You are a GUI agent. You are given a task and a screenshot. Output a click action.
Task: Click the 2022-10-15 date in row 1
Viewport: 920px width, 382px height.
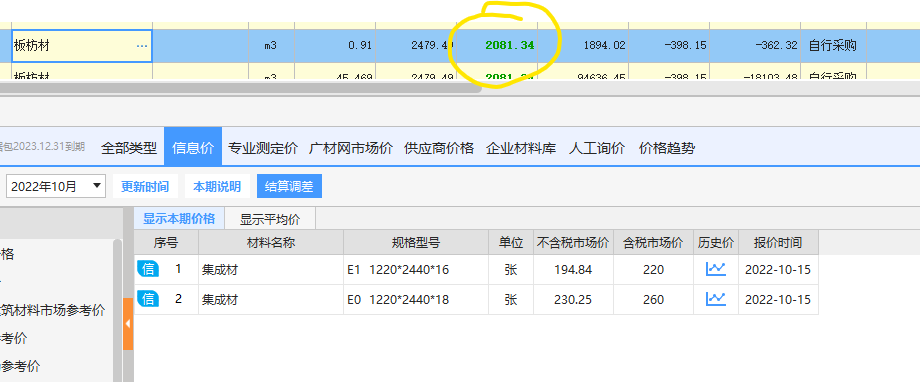coord(778,269)
